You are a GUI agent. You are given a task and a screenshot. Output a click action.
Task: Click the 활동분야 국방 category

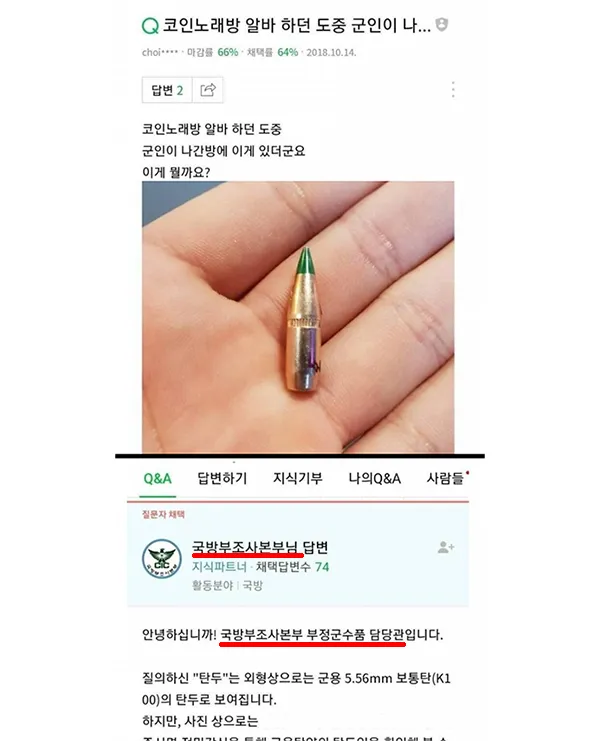coord(227,586)
